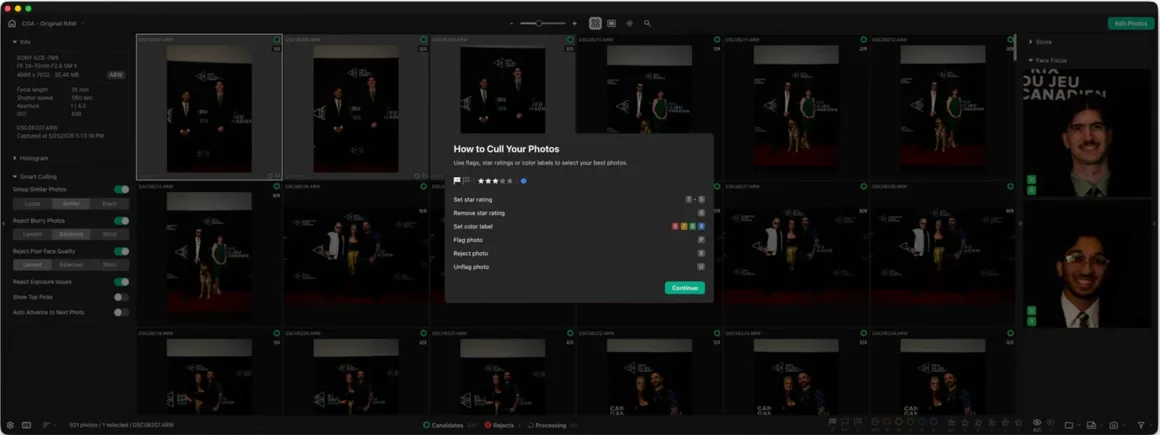Viewport: 1160px width, 435px height.
Task: Enable Show Top Picks switch
Action: [x=121, y=297]
